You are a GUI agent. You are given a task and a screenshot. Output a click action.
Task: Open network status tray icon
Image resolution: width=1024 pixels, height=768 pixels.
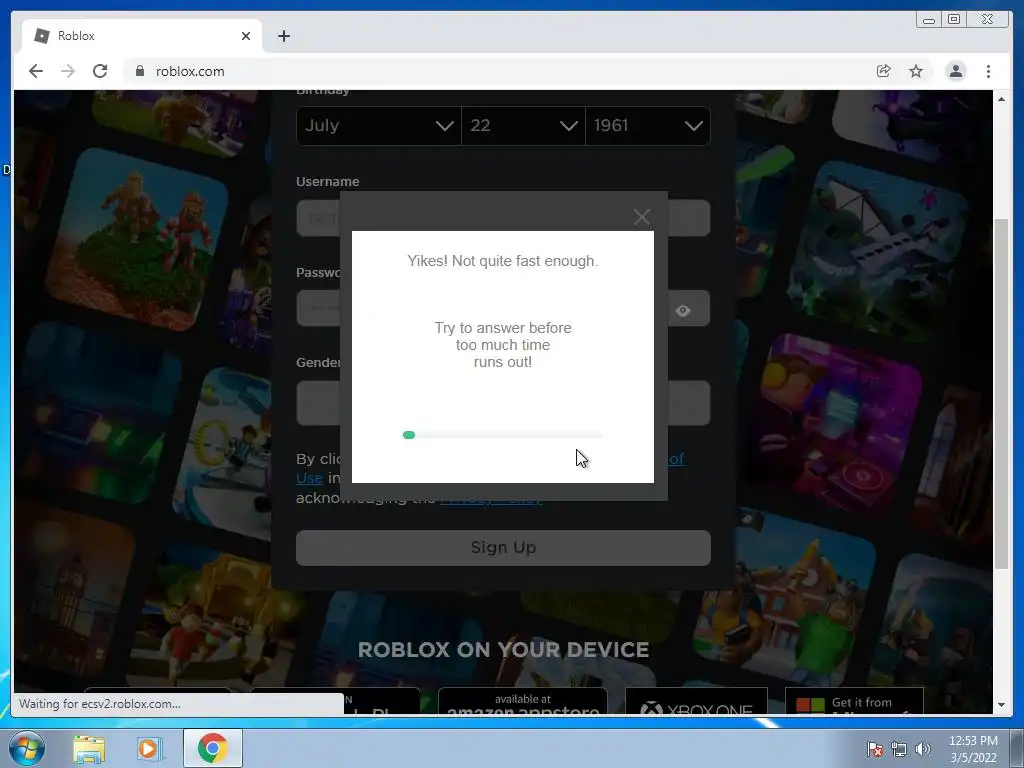899,749
